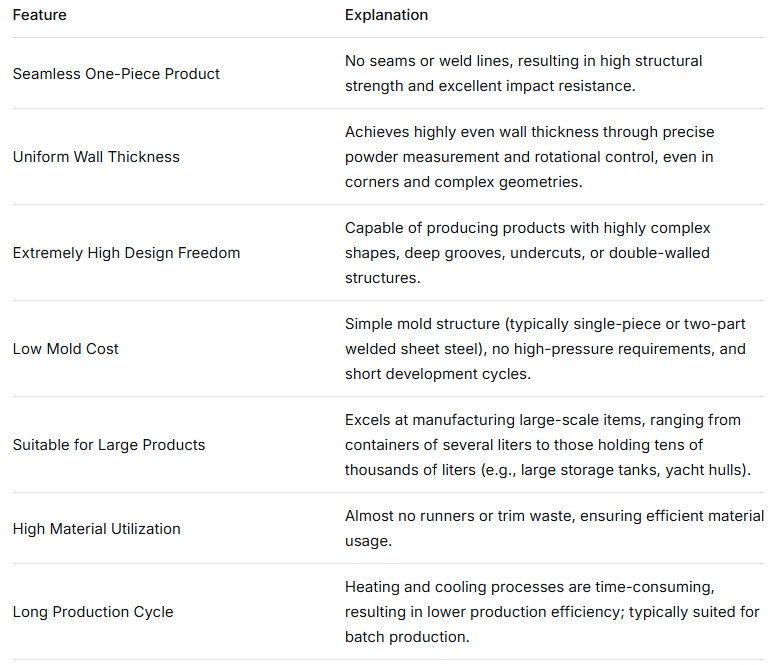Select the Extremely High Design Freedom cell

coord(126,253)
